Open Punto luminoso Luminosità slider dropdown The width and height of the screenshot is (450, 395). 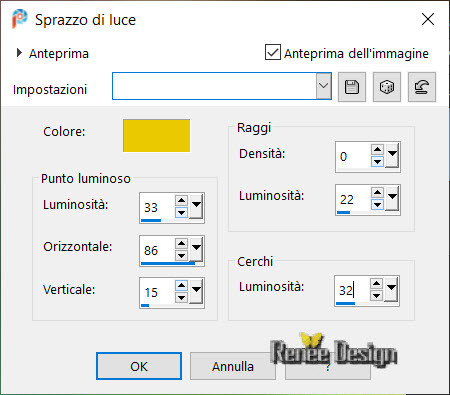click(196, 207)
